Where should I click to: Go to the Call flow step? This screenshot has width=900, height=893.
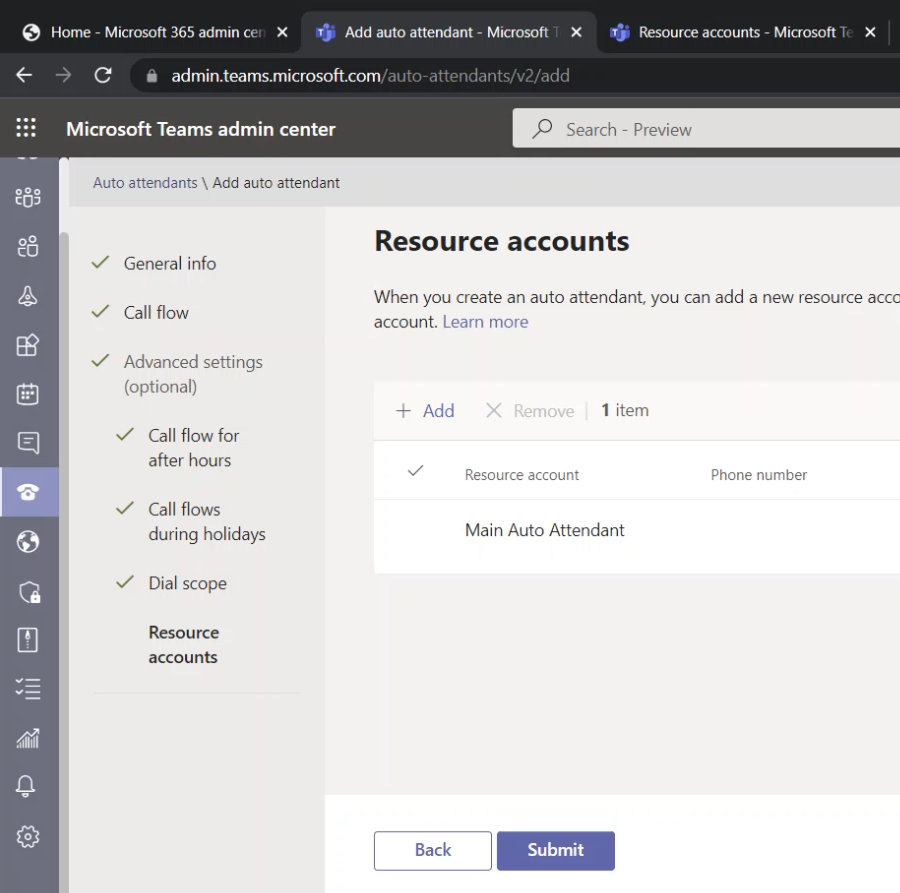(x=156, y=313)
